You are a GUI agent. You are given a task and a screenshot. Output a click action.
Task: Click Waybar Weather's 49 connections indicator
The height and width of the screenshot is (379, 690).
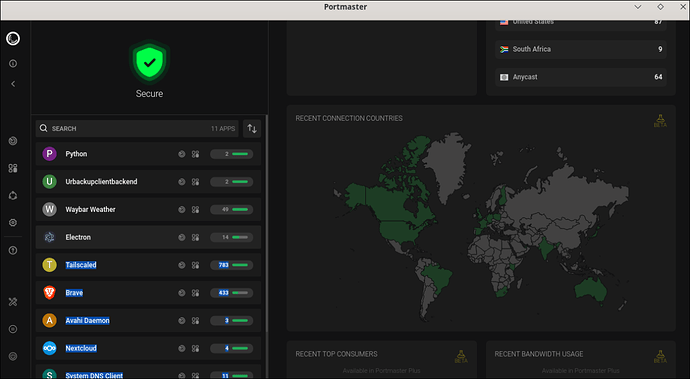(x=231, y=210)
